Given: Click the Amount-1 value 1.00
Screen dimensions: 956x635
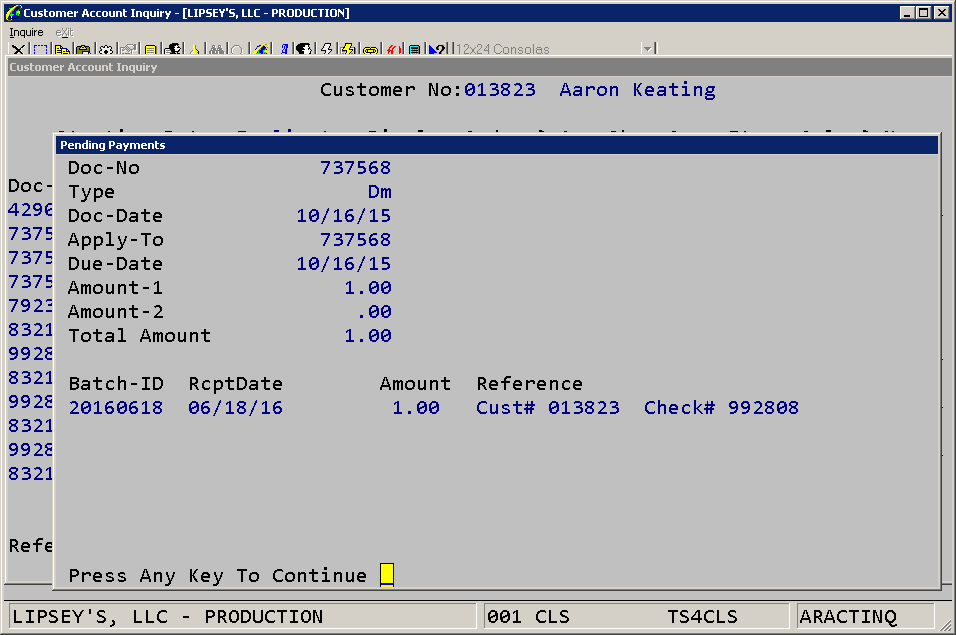Looking at the screenshot, I should tap(368, 288).
